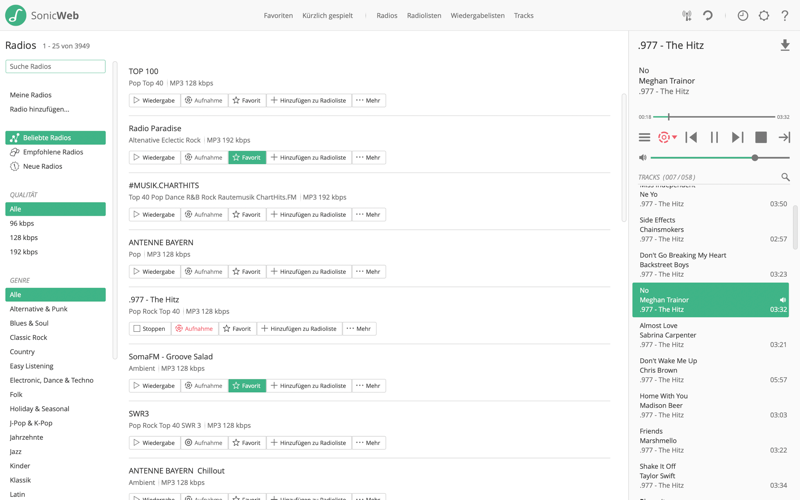Open the Tracks tab
The height and width of the screenshot is (500, 800).
click(523, 16)
